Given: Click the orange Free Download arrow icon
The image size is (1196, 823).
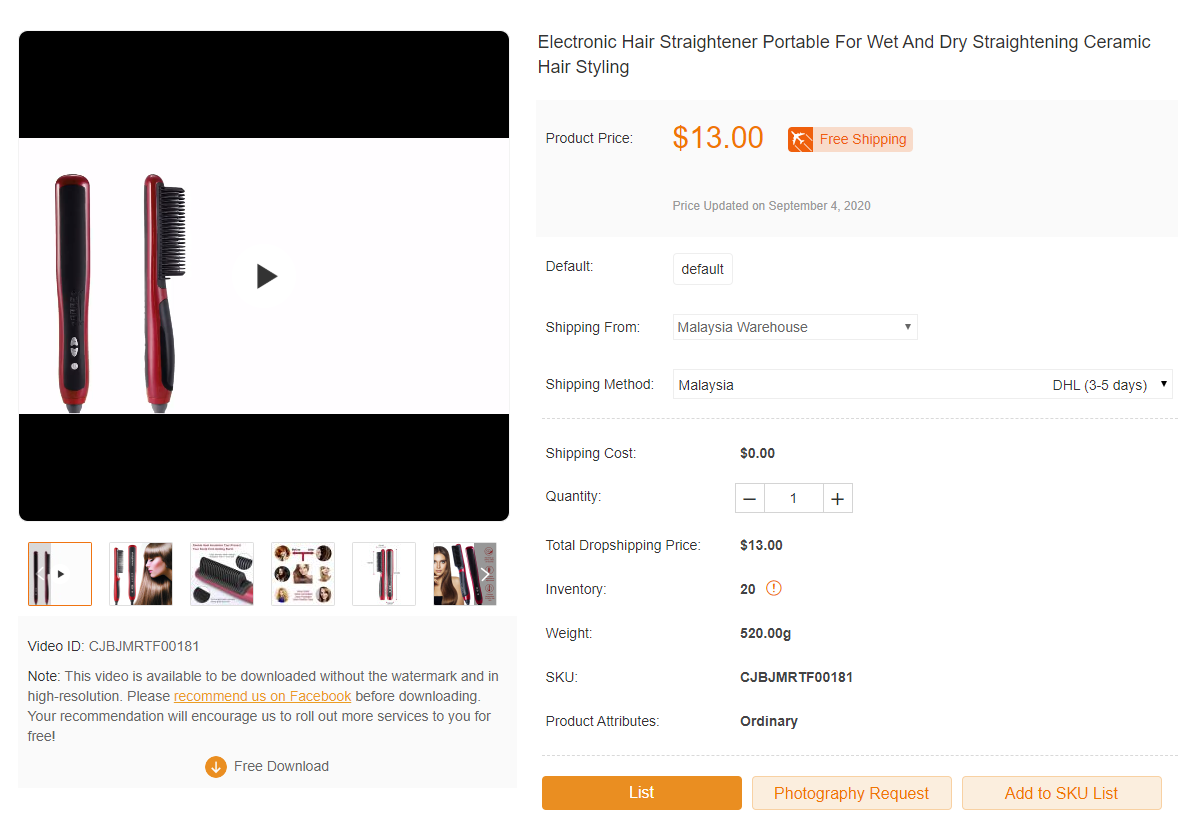Looking at the screenshot, I should [216, 767].
